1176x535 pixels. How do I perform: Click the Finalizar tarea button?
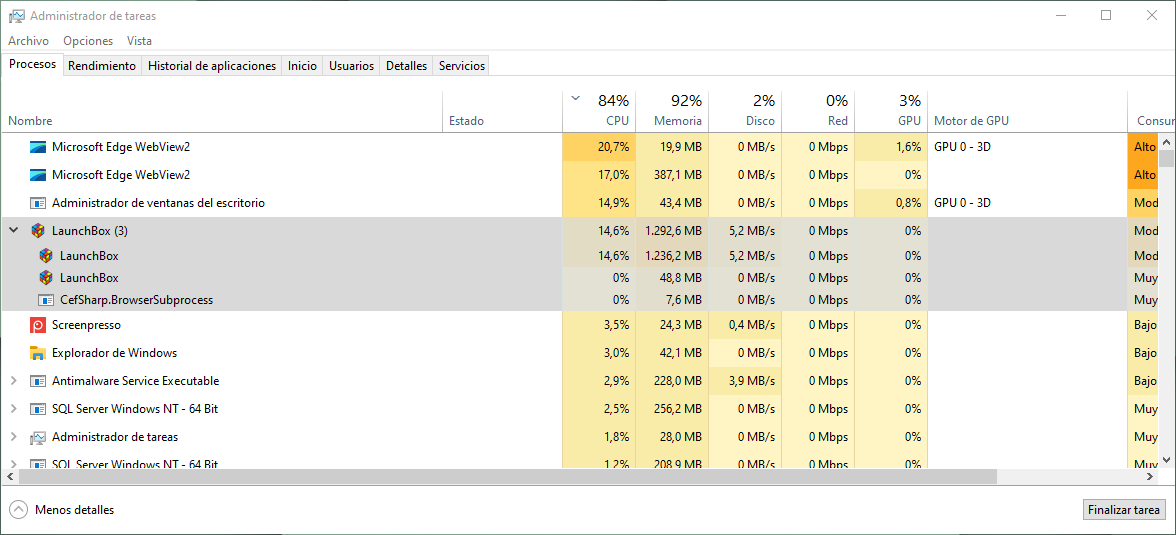click(x=1124, y=509)
